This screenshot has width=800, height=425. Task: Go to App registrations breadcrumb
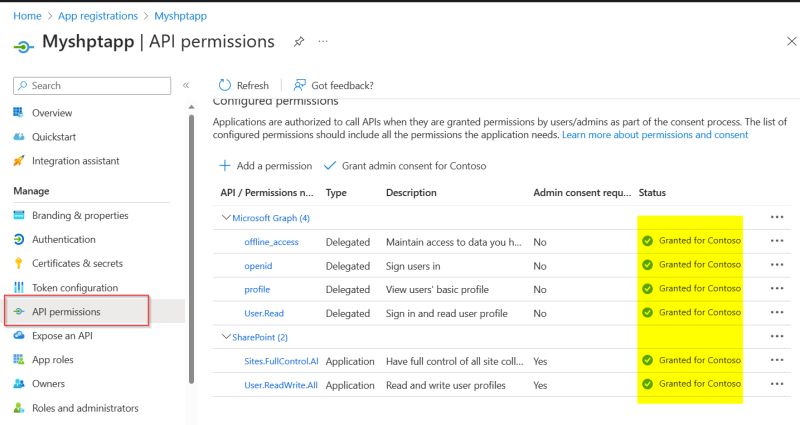97,16
